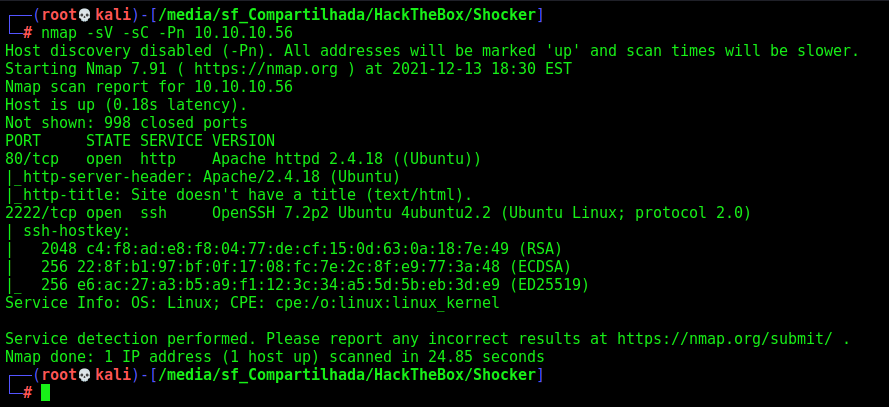Click the http-server-header line

pyautogui.click(x=202, y=177)
